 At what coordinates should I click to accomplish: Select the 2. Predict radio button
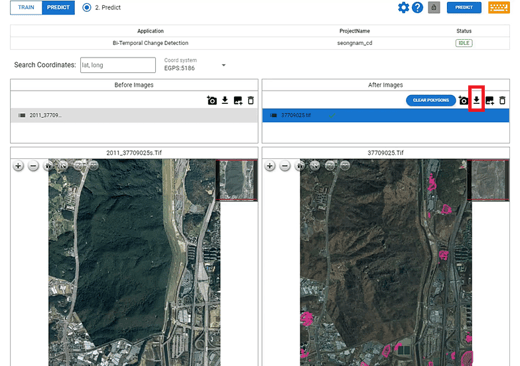pos(87,7)
